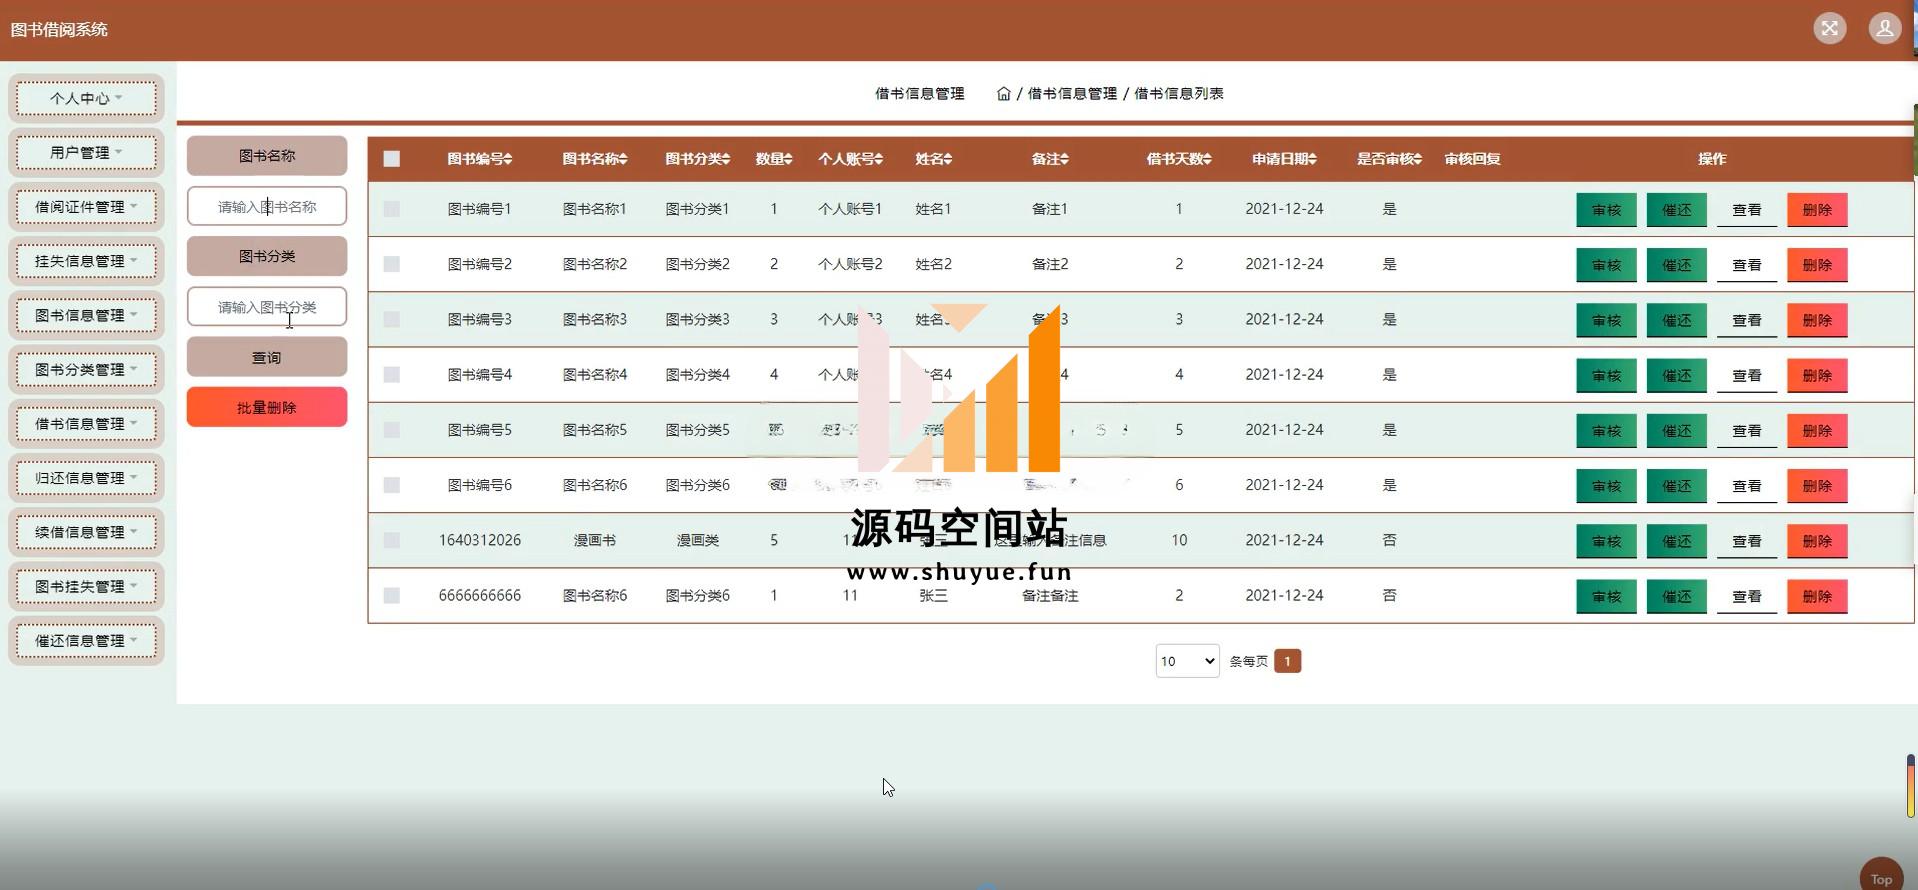Sort by 借书天数 column arrow
Image resolution: width=1918 pixels, height=890 pixels.
pyautogui.click(x=1207, y=159)
